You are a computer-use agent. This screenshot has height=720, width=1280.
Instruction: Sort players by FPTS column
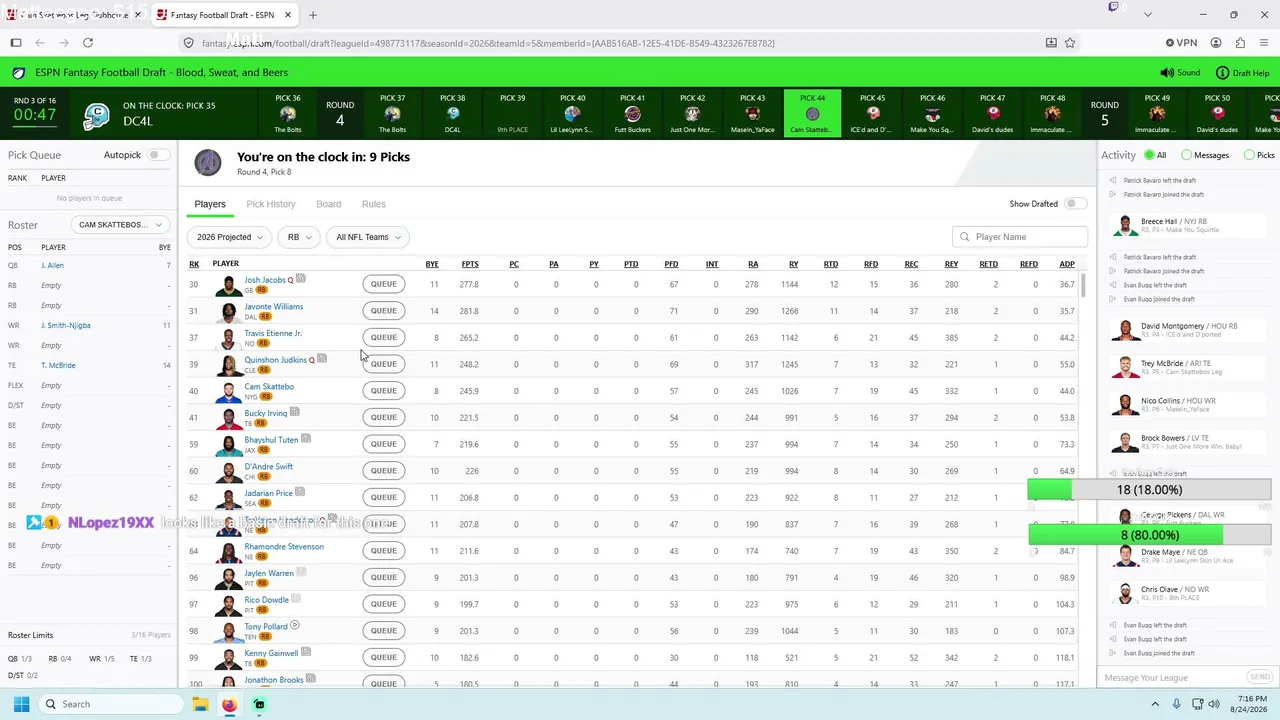[x=470, y=264]
